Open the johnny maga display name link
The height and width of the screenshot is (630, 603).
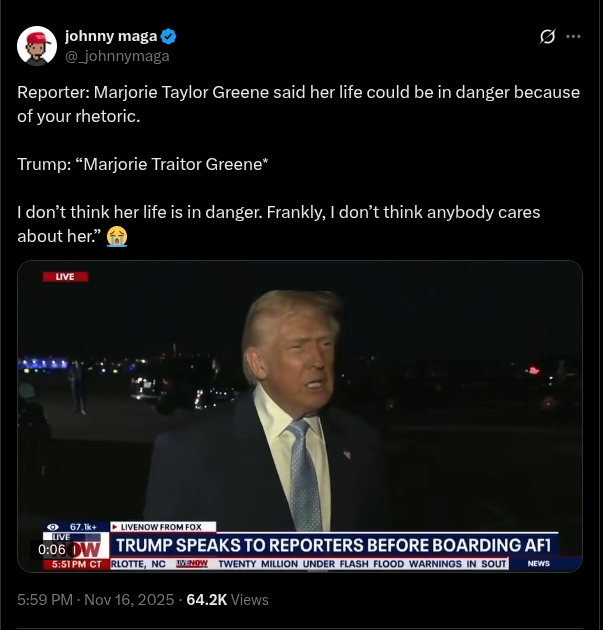(x=111, y=36)
